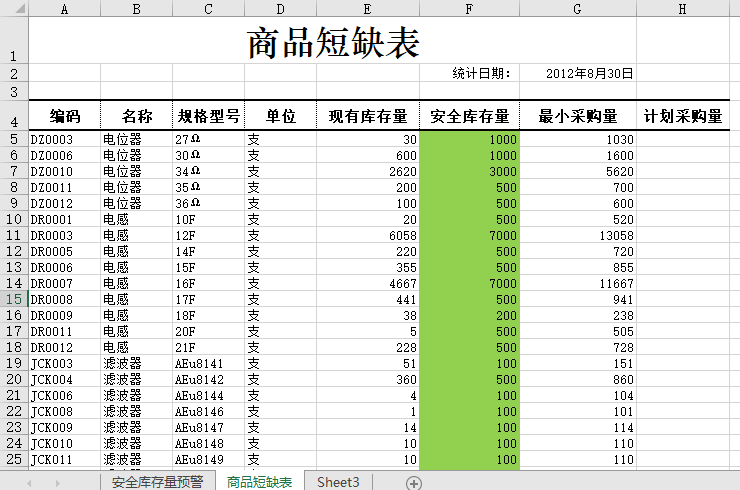Select column H header
The height and width of the screenshot is (490, 740).
coord(682,9)
